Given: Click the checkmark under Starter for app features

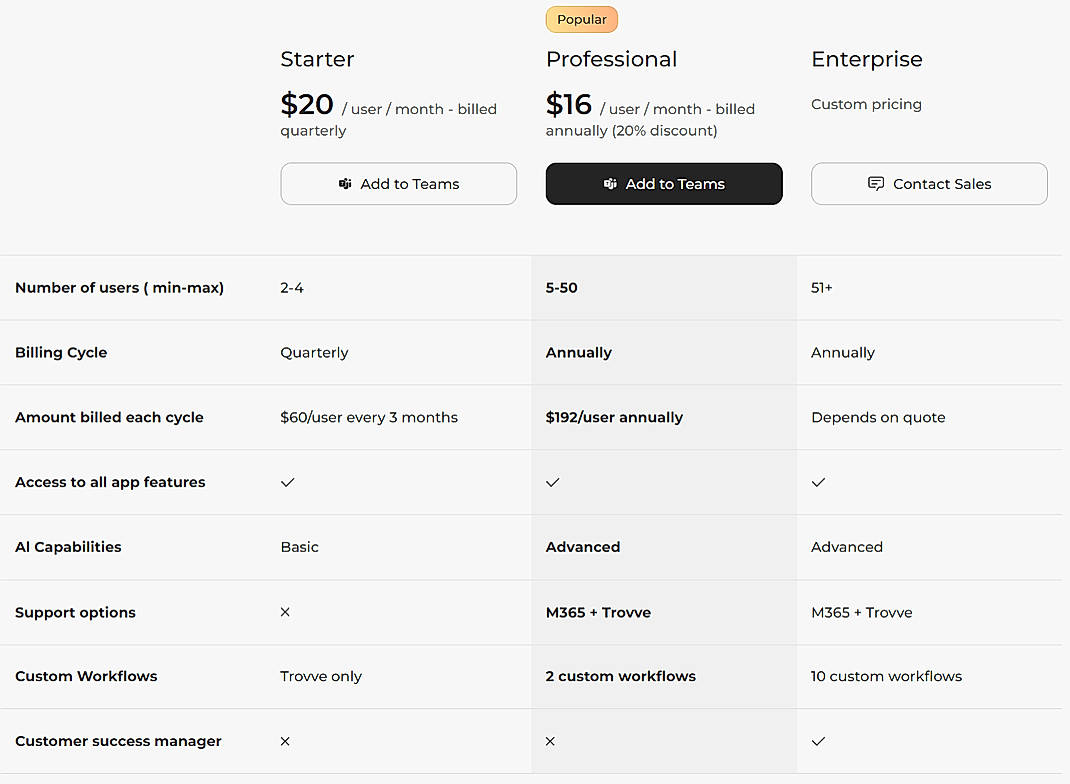Looking at the screenshot, I should [287, 482].
